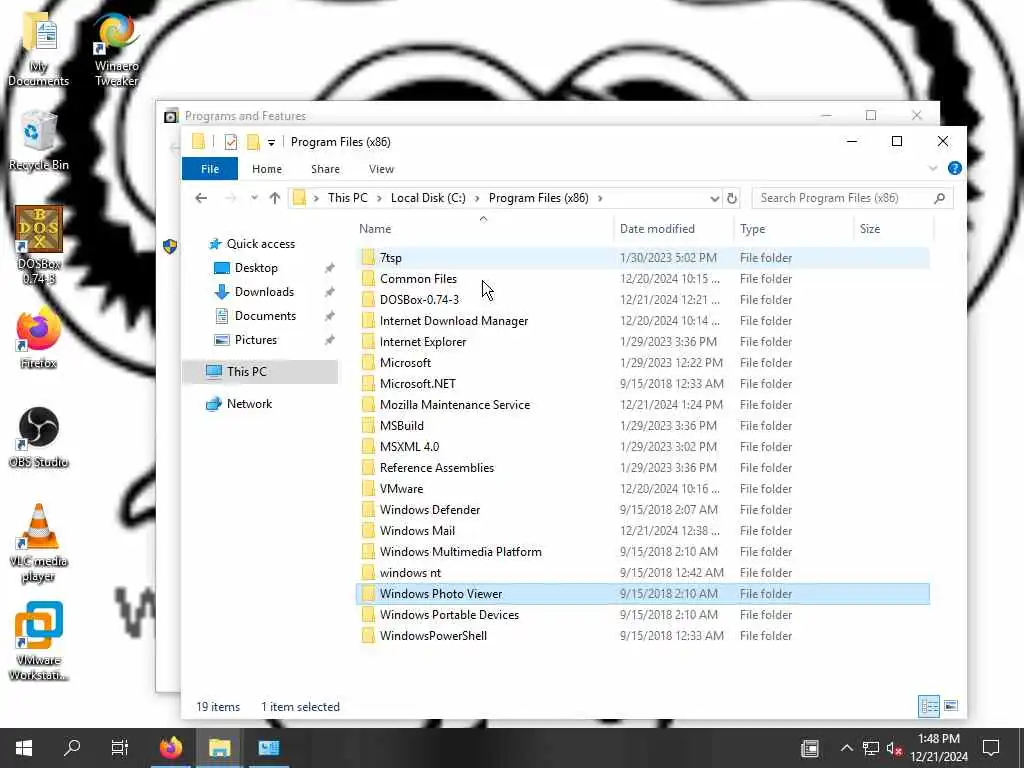1024x768 pixels.
Task: Click the Windows Start button
Action: (x=24, y=748)
